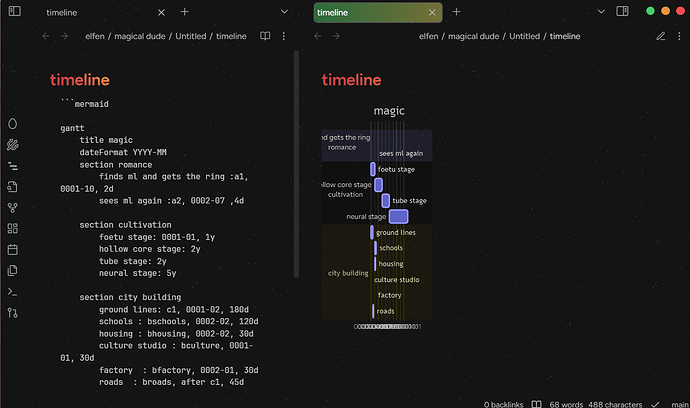Click 'dateFormat YYYY-MM' line in editor
The image size is (690, 408).
(123, 152)
